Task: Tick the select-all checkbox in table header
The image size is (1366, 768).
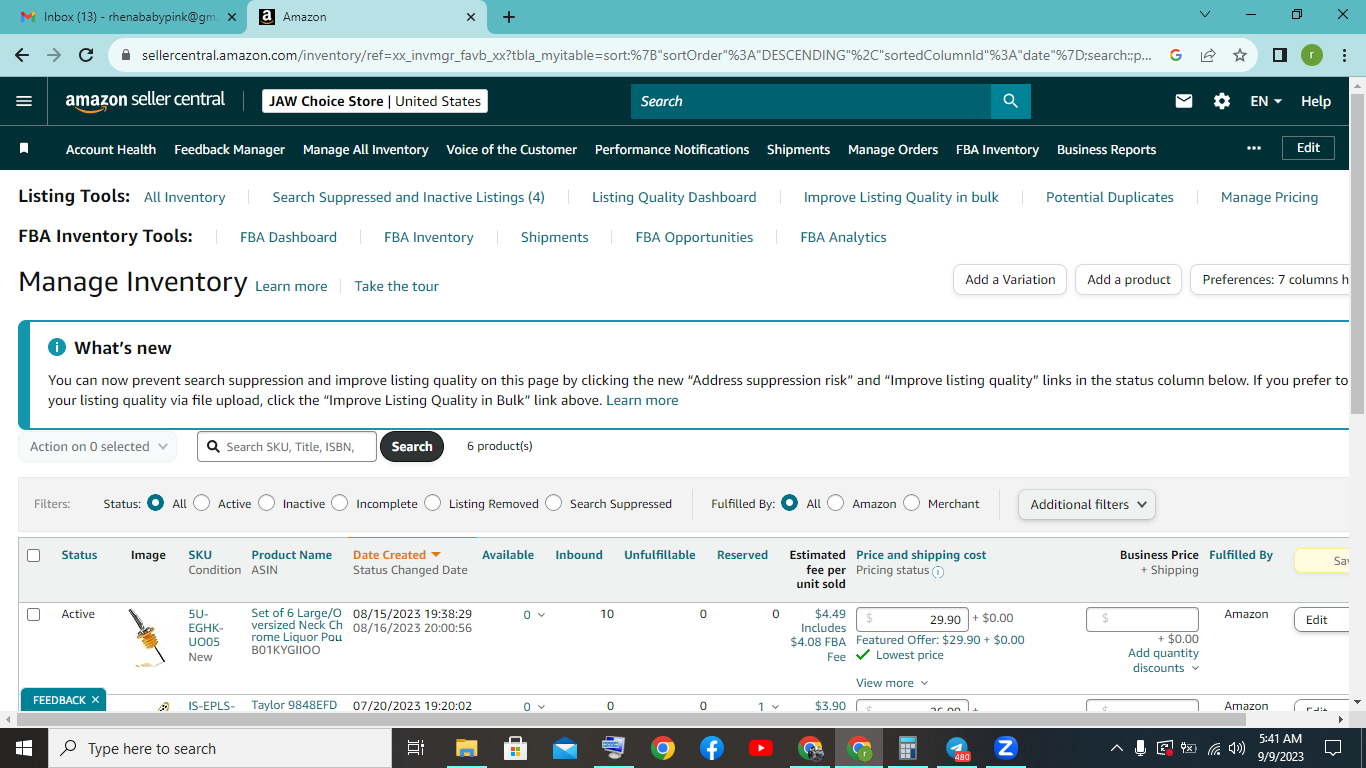Action: [33, 555]
